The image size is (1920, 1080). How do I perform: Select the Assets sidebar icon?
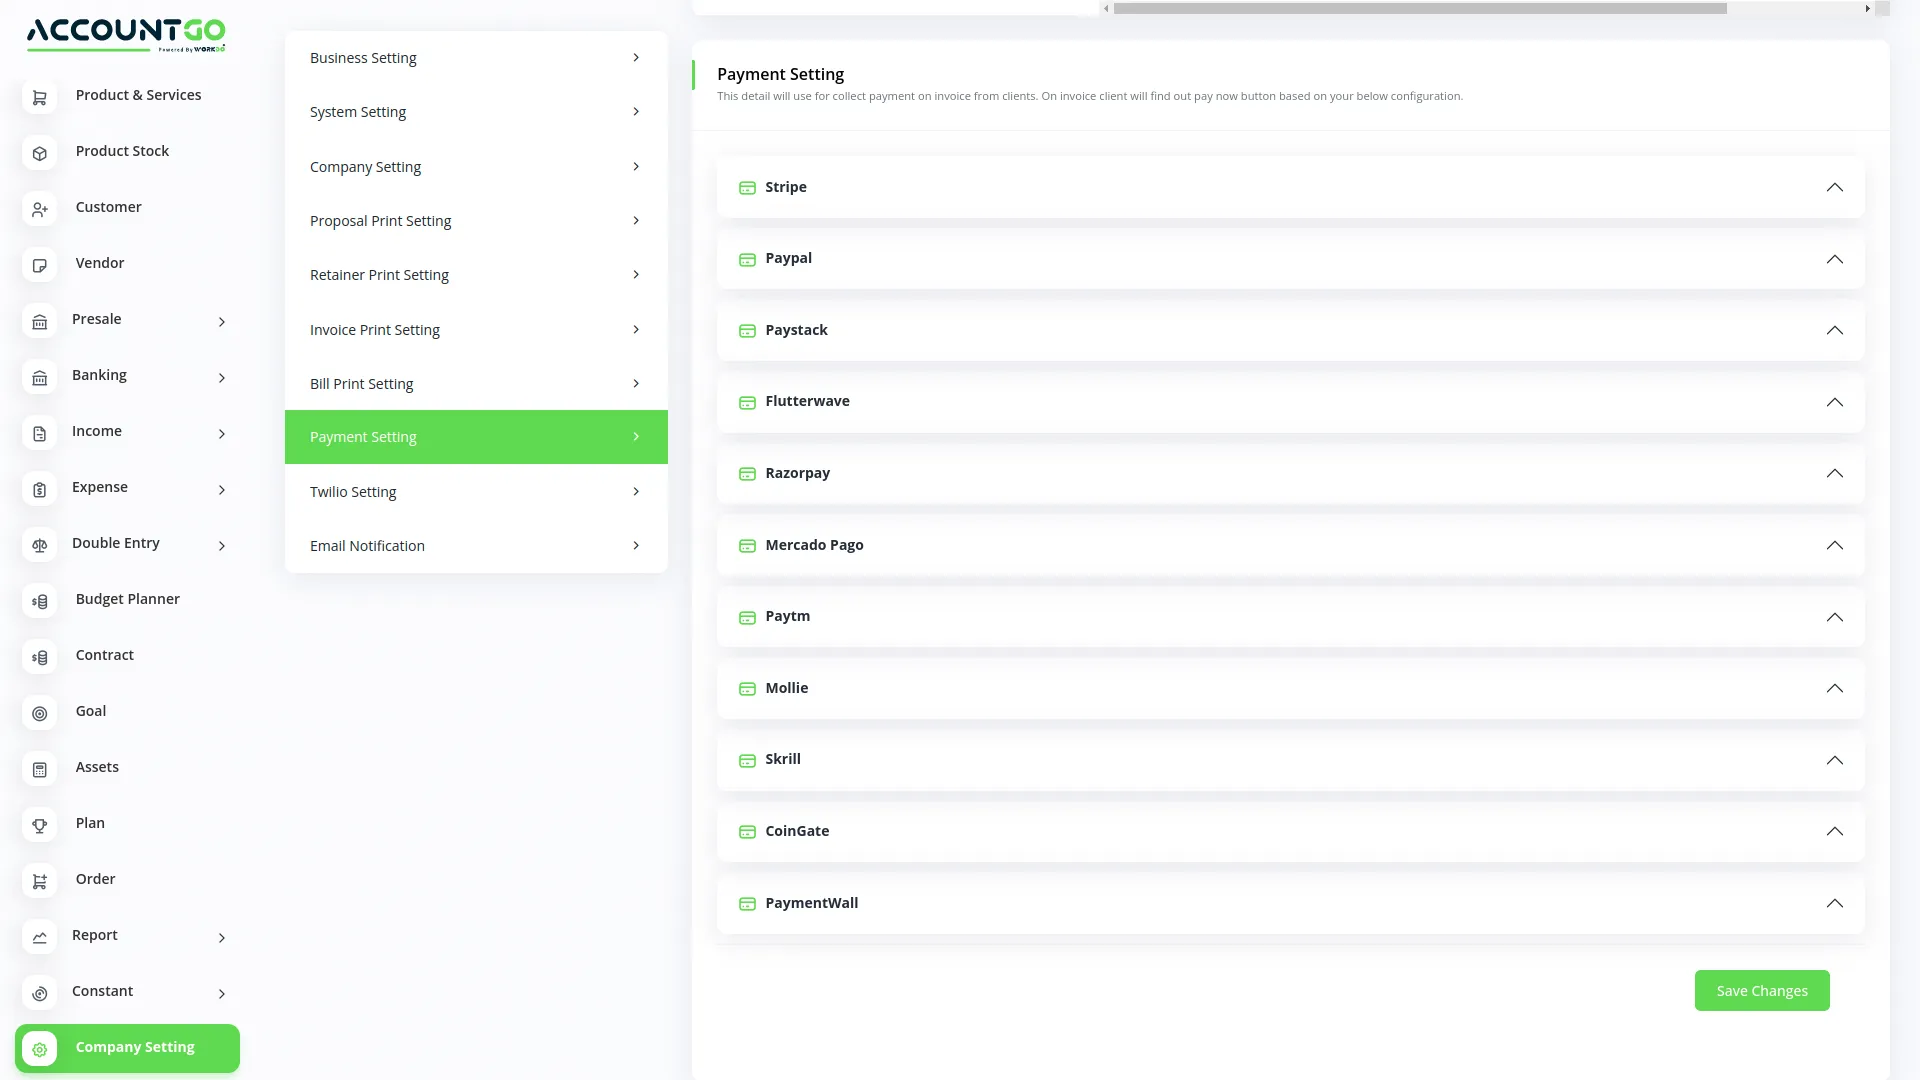tap(39, 769)
